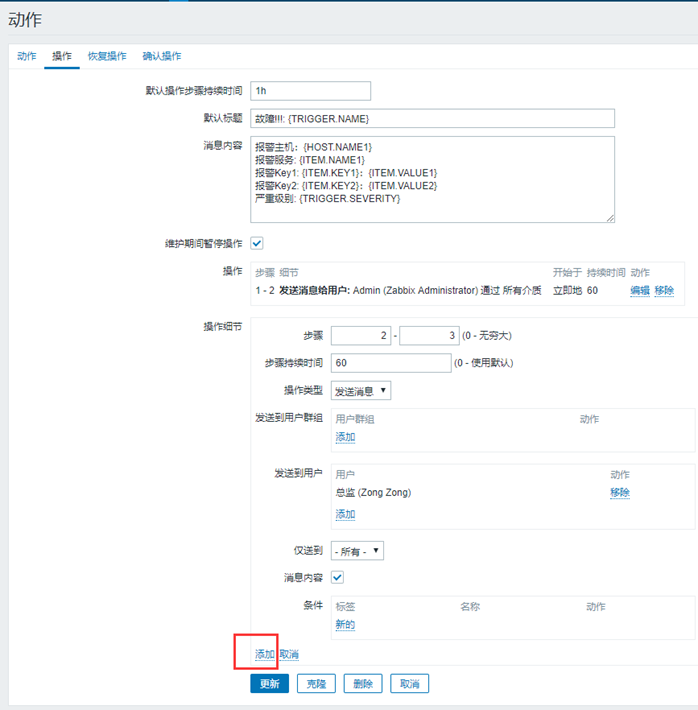Click the 更新 button
The width and height of the screenshot is (698, 710).
(x=270, y=684)
